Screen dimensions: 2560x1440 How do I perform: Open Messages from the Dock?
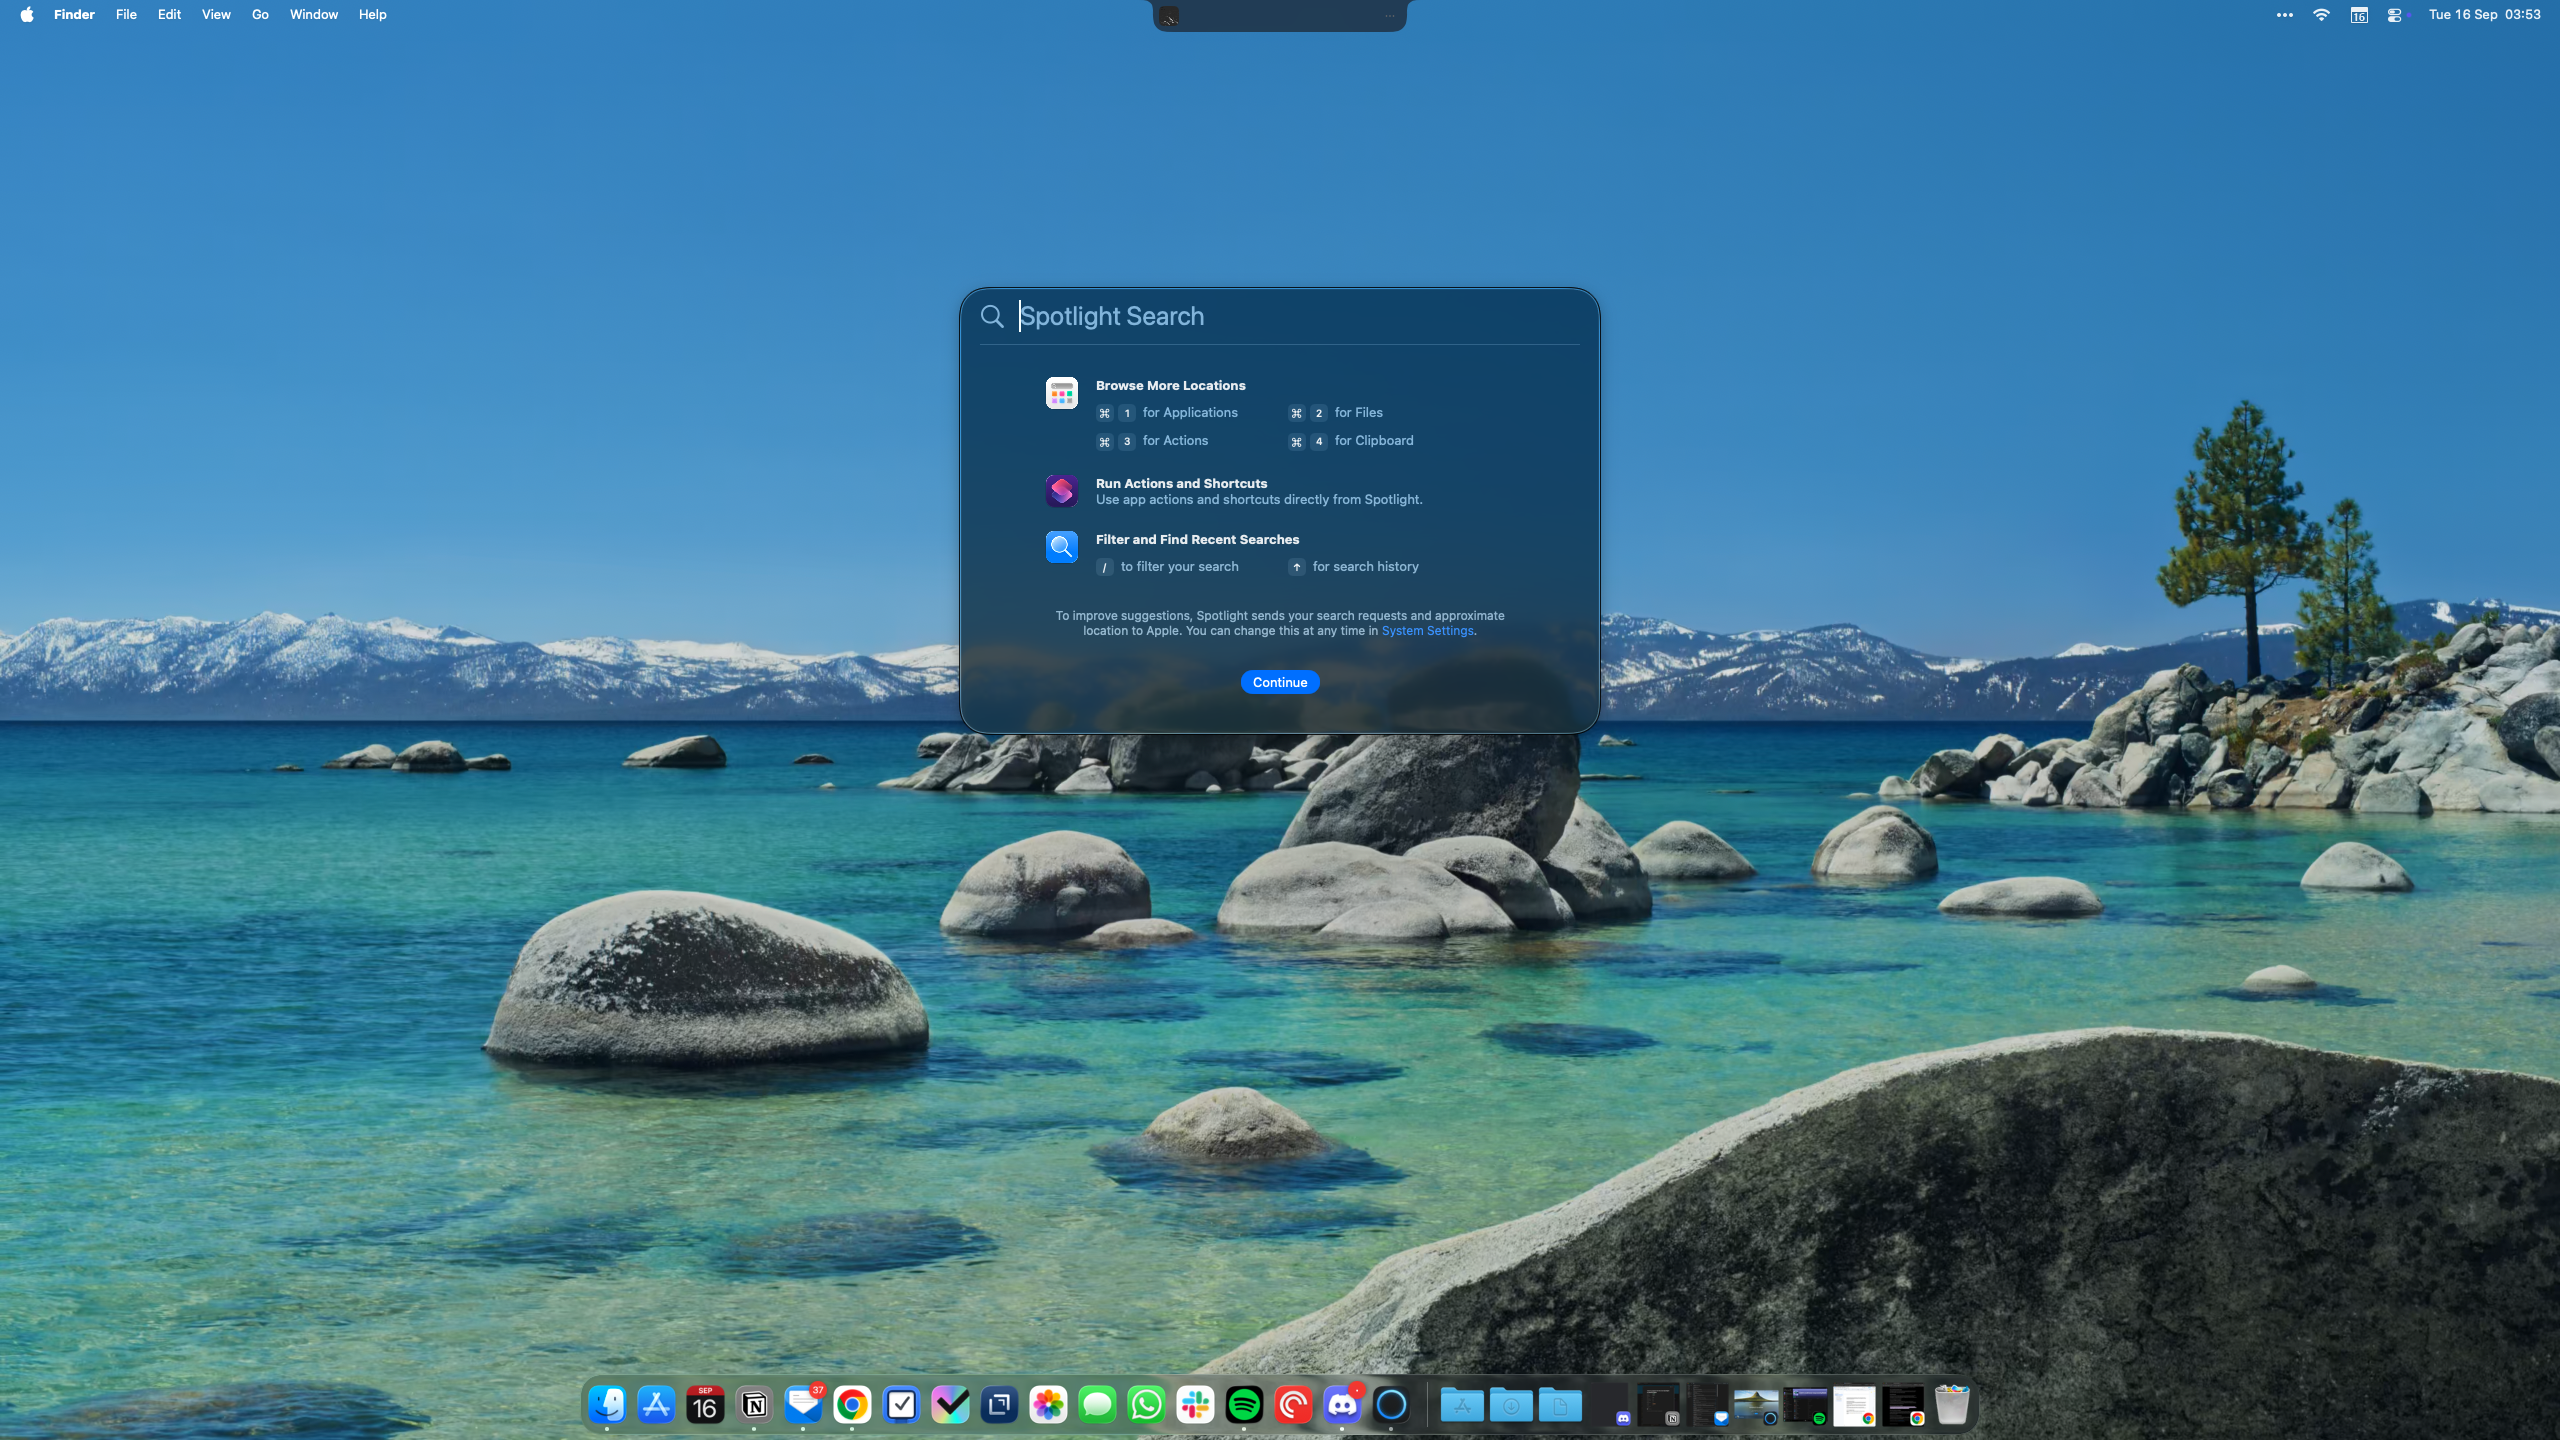1096,1405
